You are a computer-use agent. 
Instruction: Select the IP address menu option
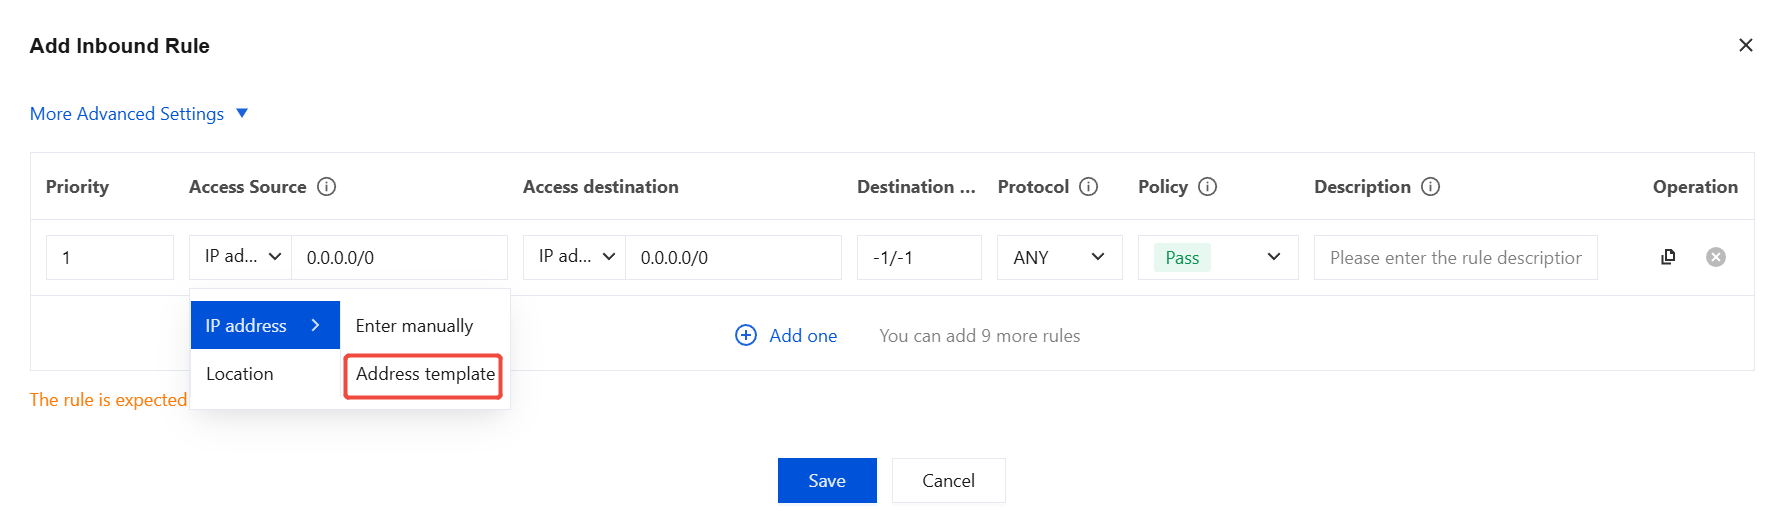[x=265, y=325]
